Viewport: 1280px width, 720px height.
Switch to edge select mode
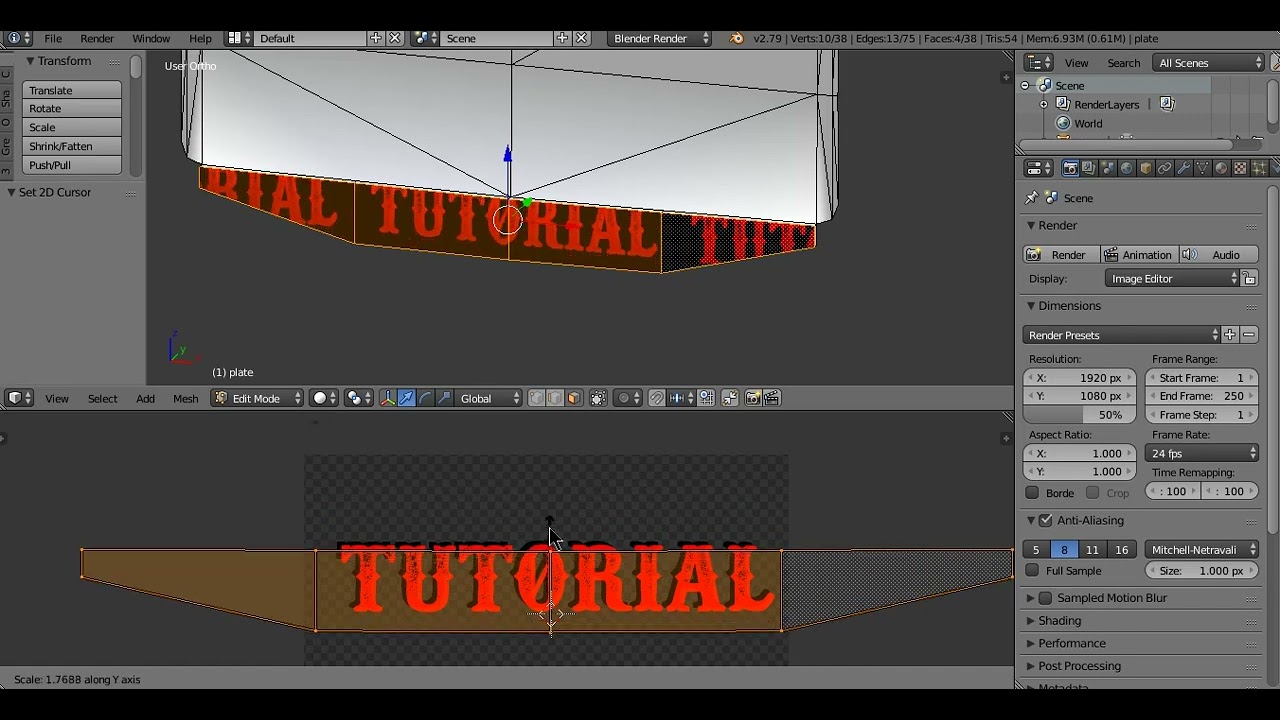555,398
